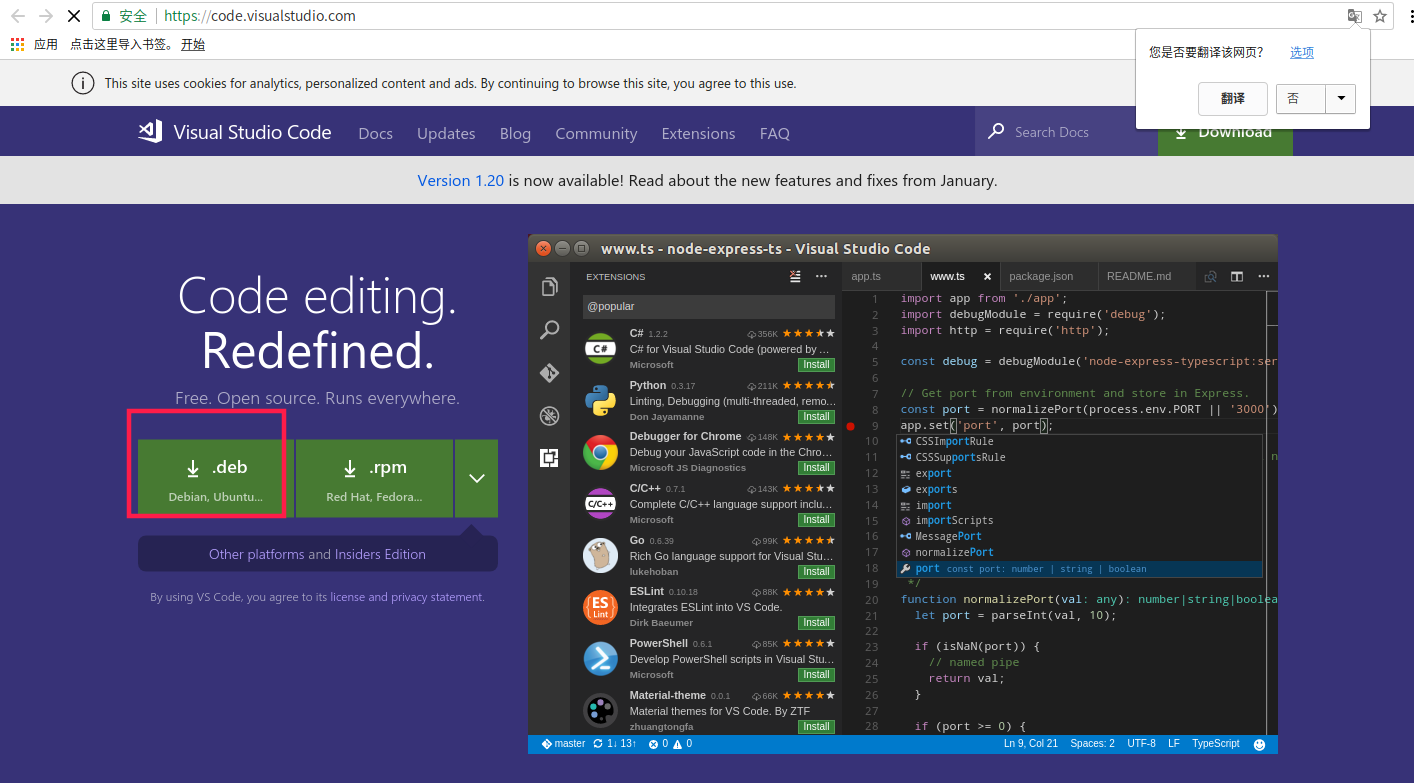
Task: Open the Docs menu item
Action: point(375,133)
